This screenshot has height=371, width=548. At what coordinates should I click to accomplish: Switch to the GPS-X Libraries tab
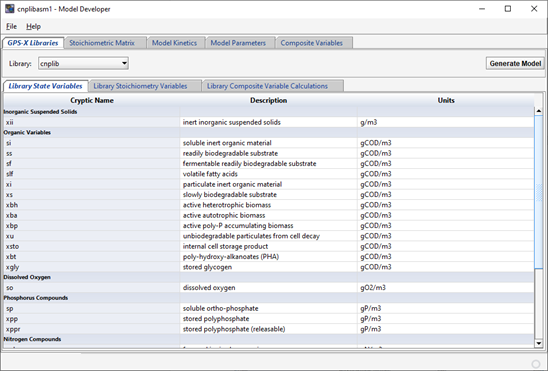33,43
